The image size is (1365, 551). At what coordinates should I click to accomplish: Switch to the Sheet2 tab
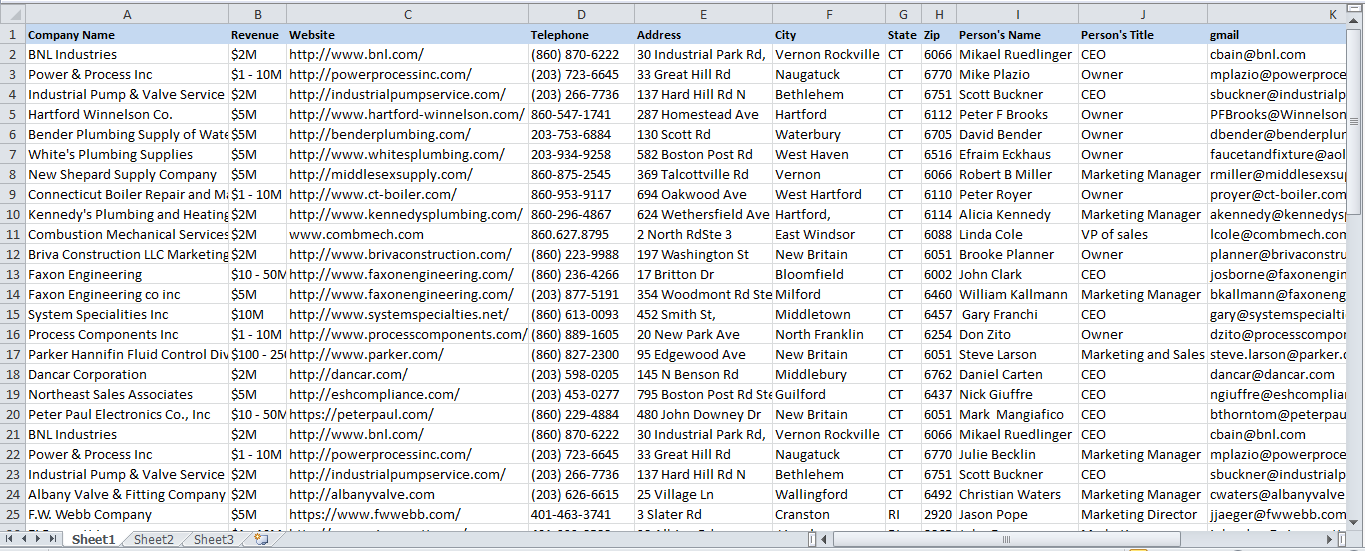(153, 539)
